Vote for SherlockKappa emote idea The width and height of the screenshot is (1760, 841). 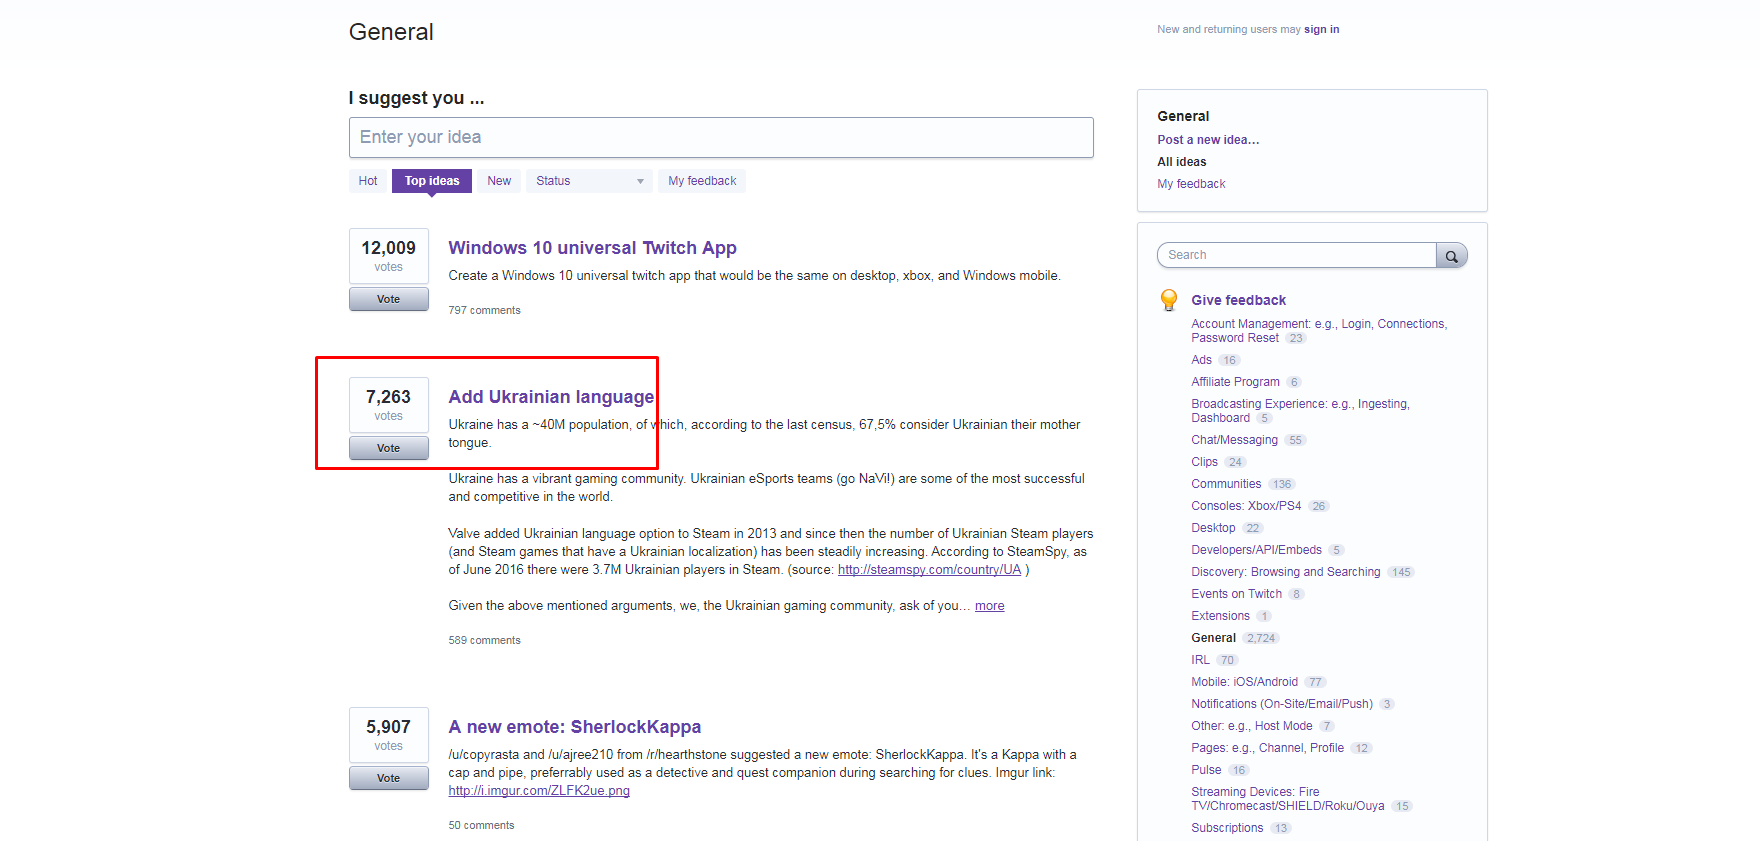click(389, 778)
